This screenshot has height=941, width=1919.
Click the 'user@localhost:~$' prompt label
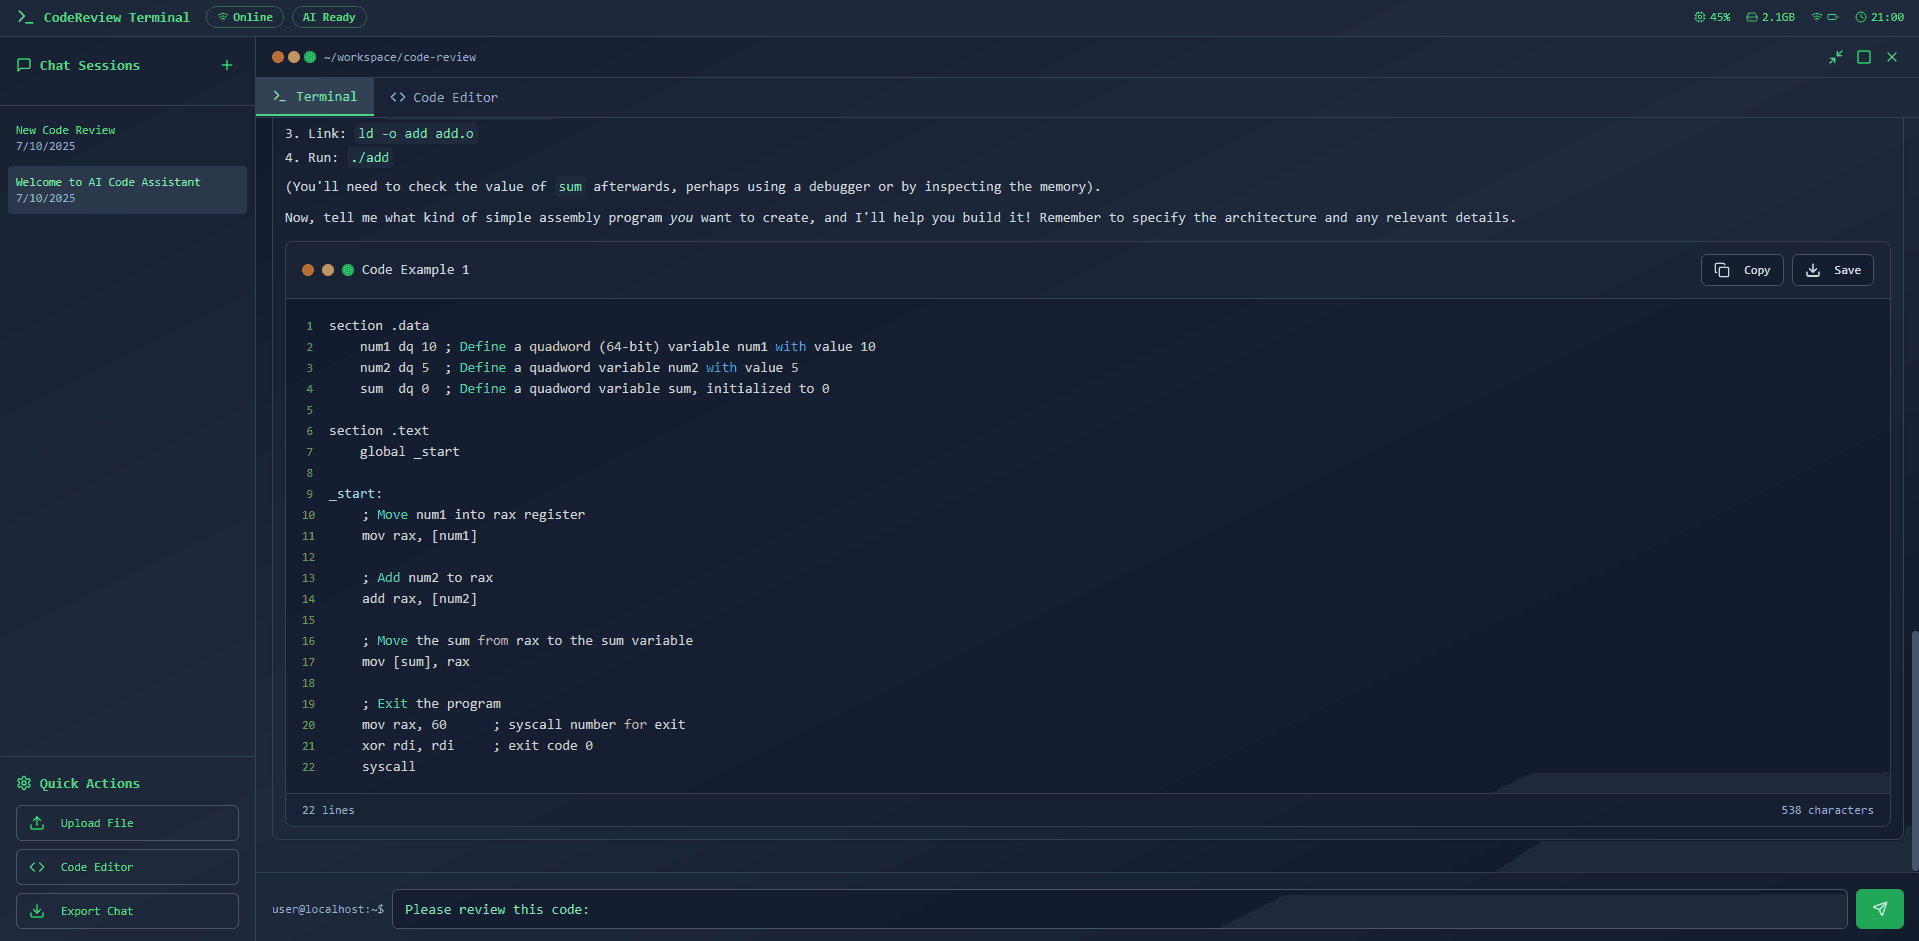coord(328,909)
